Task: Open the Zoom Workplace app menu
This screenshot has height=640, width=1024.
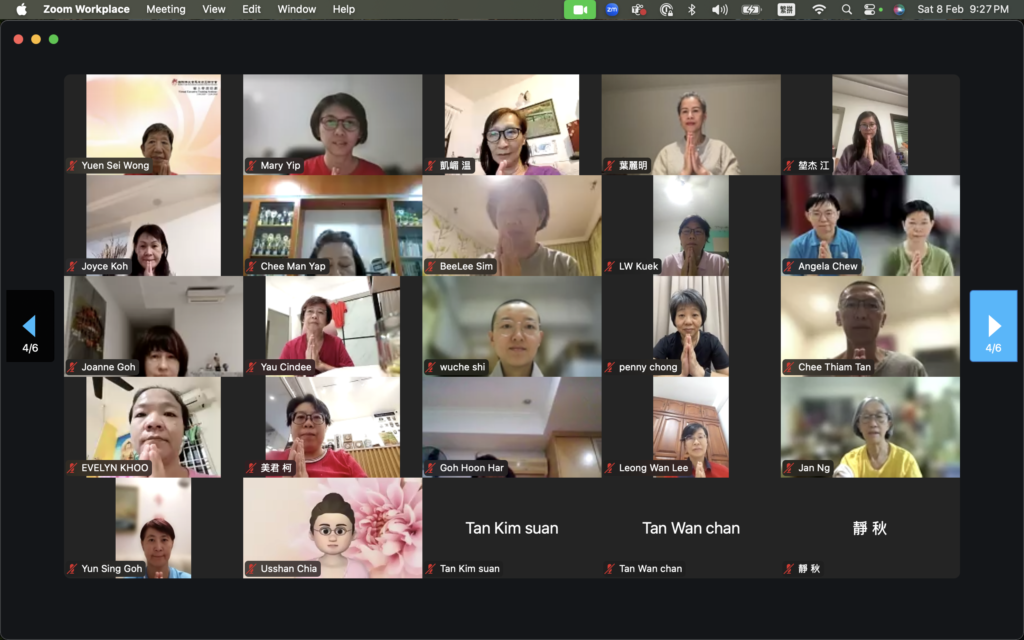Action: point(86,9)
